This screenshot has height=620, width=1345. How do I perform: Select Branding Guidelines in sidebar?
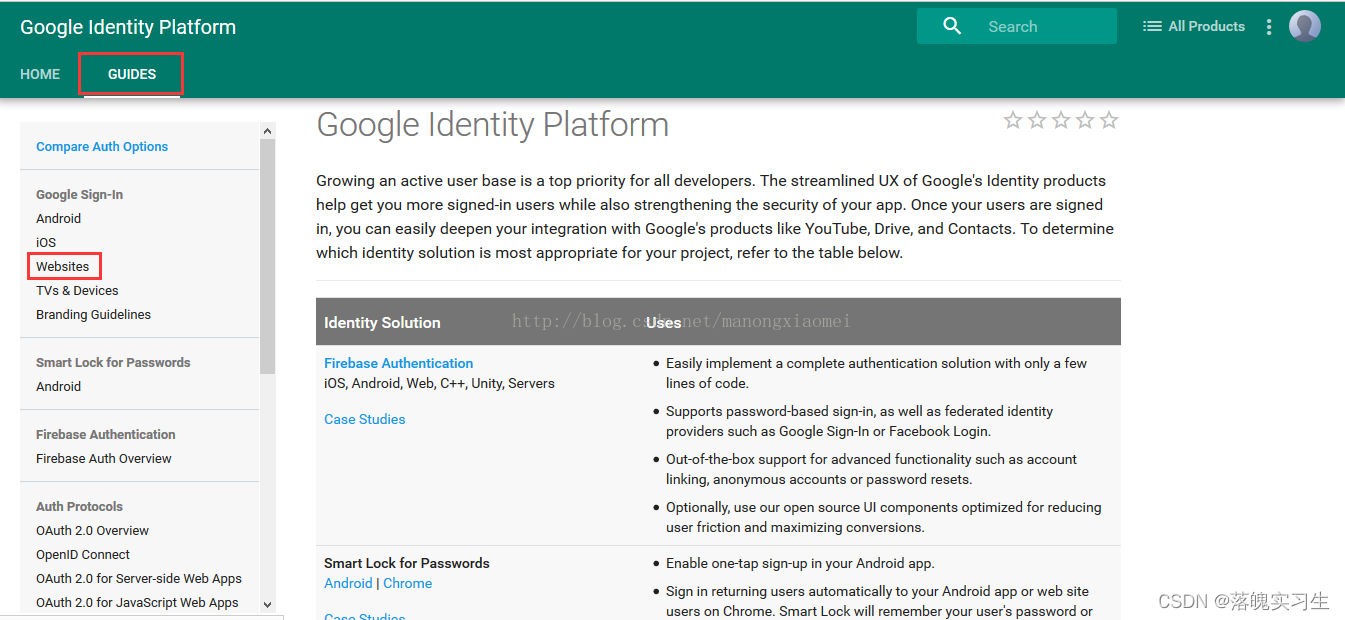point(93,314)
